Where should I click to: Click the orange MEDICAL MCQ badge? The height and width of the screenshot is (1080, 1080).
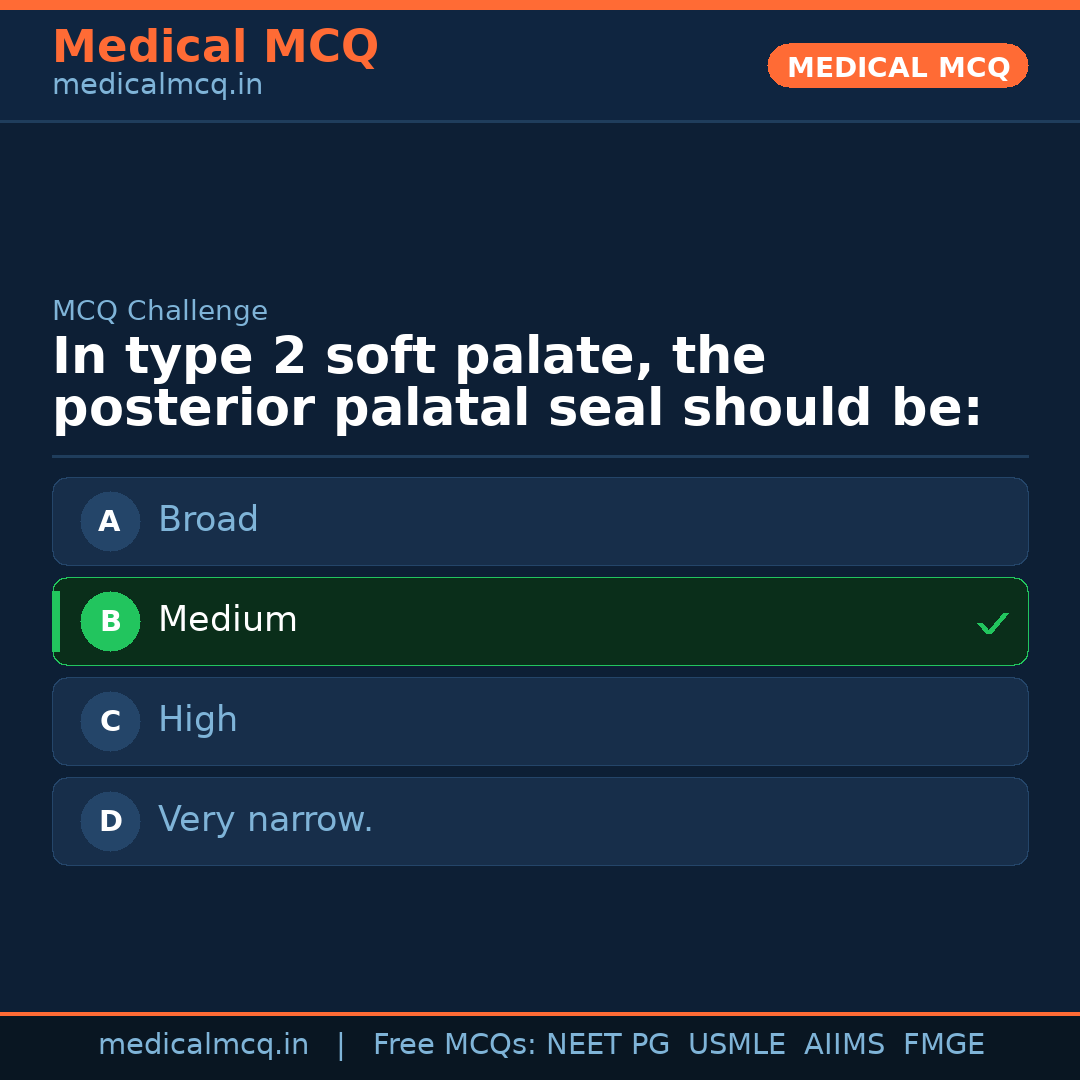tap(897, 67)
